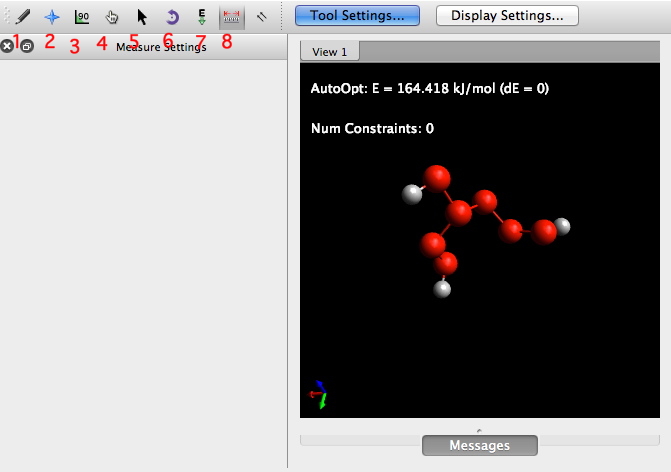Click the white hydrogen atom at right

[x=562, y=226]
